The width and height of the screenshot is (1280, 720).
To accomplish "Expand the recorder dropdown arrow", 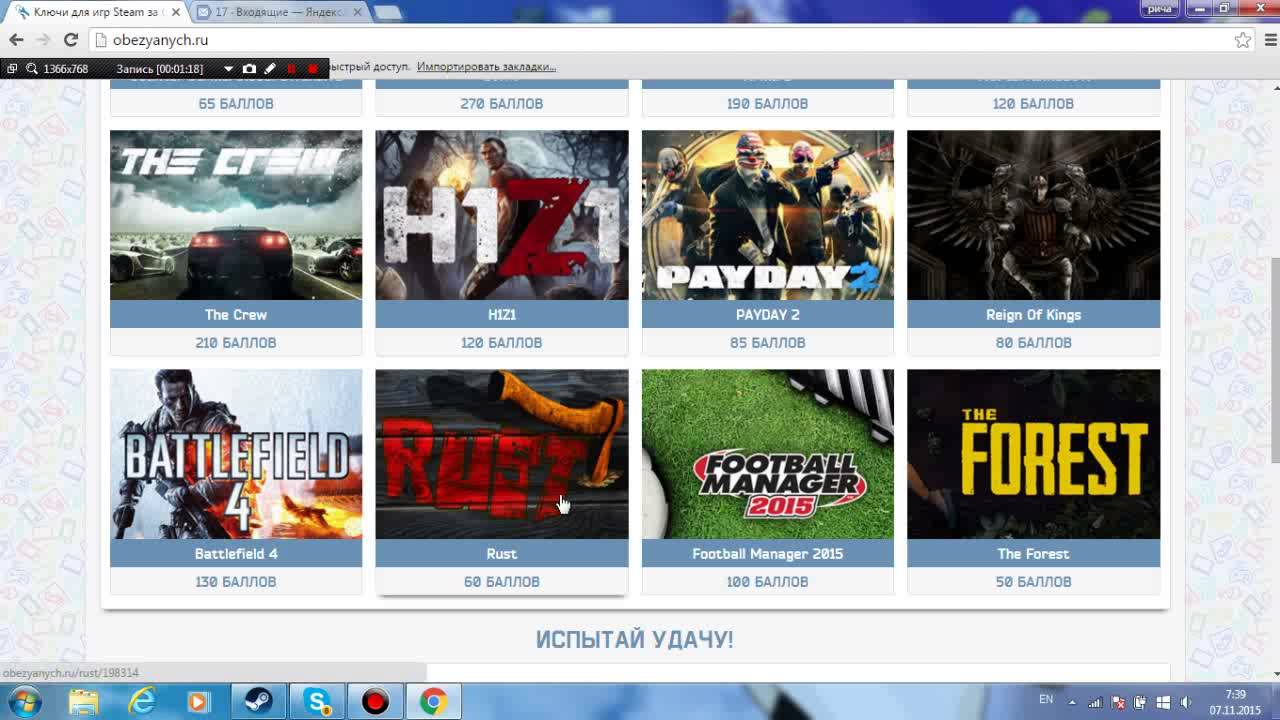I will point(228,69).
